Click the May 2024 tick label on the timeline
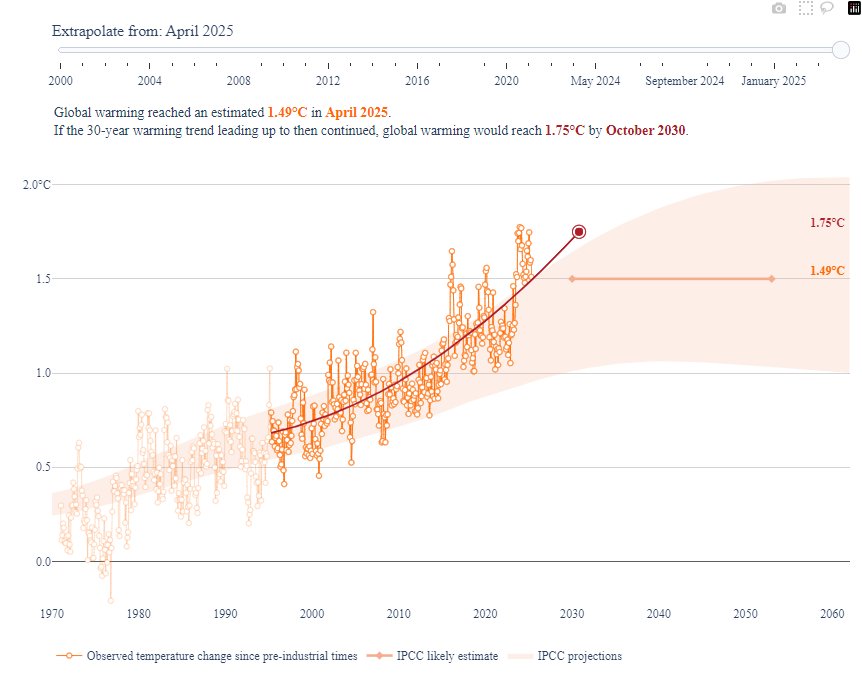The image size is (862, 686). click(594, 81)
